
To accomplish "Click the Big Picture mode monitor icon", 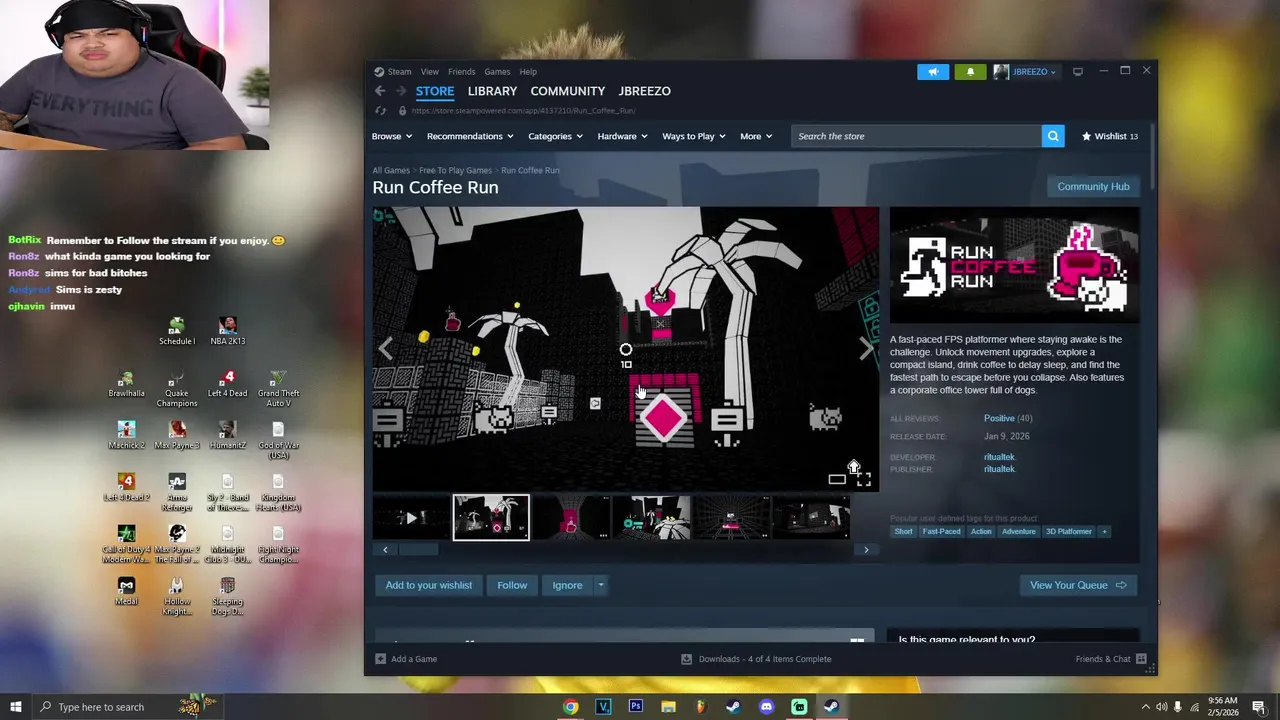I will point(1078,72).
